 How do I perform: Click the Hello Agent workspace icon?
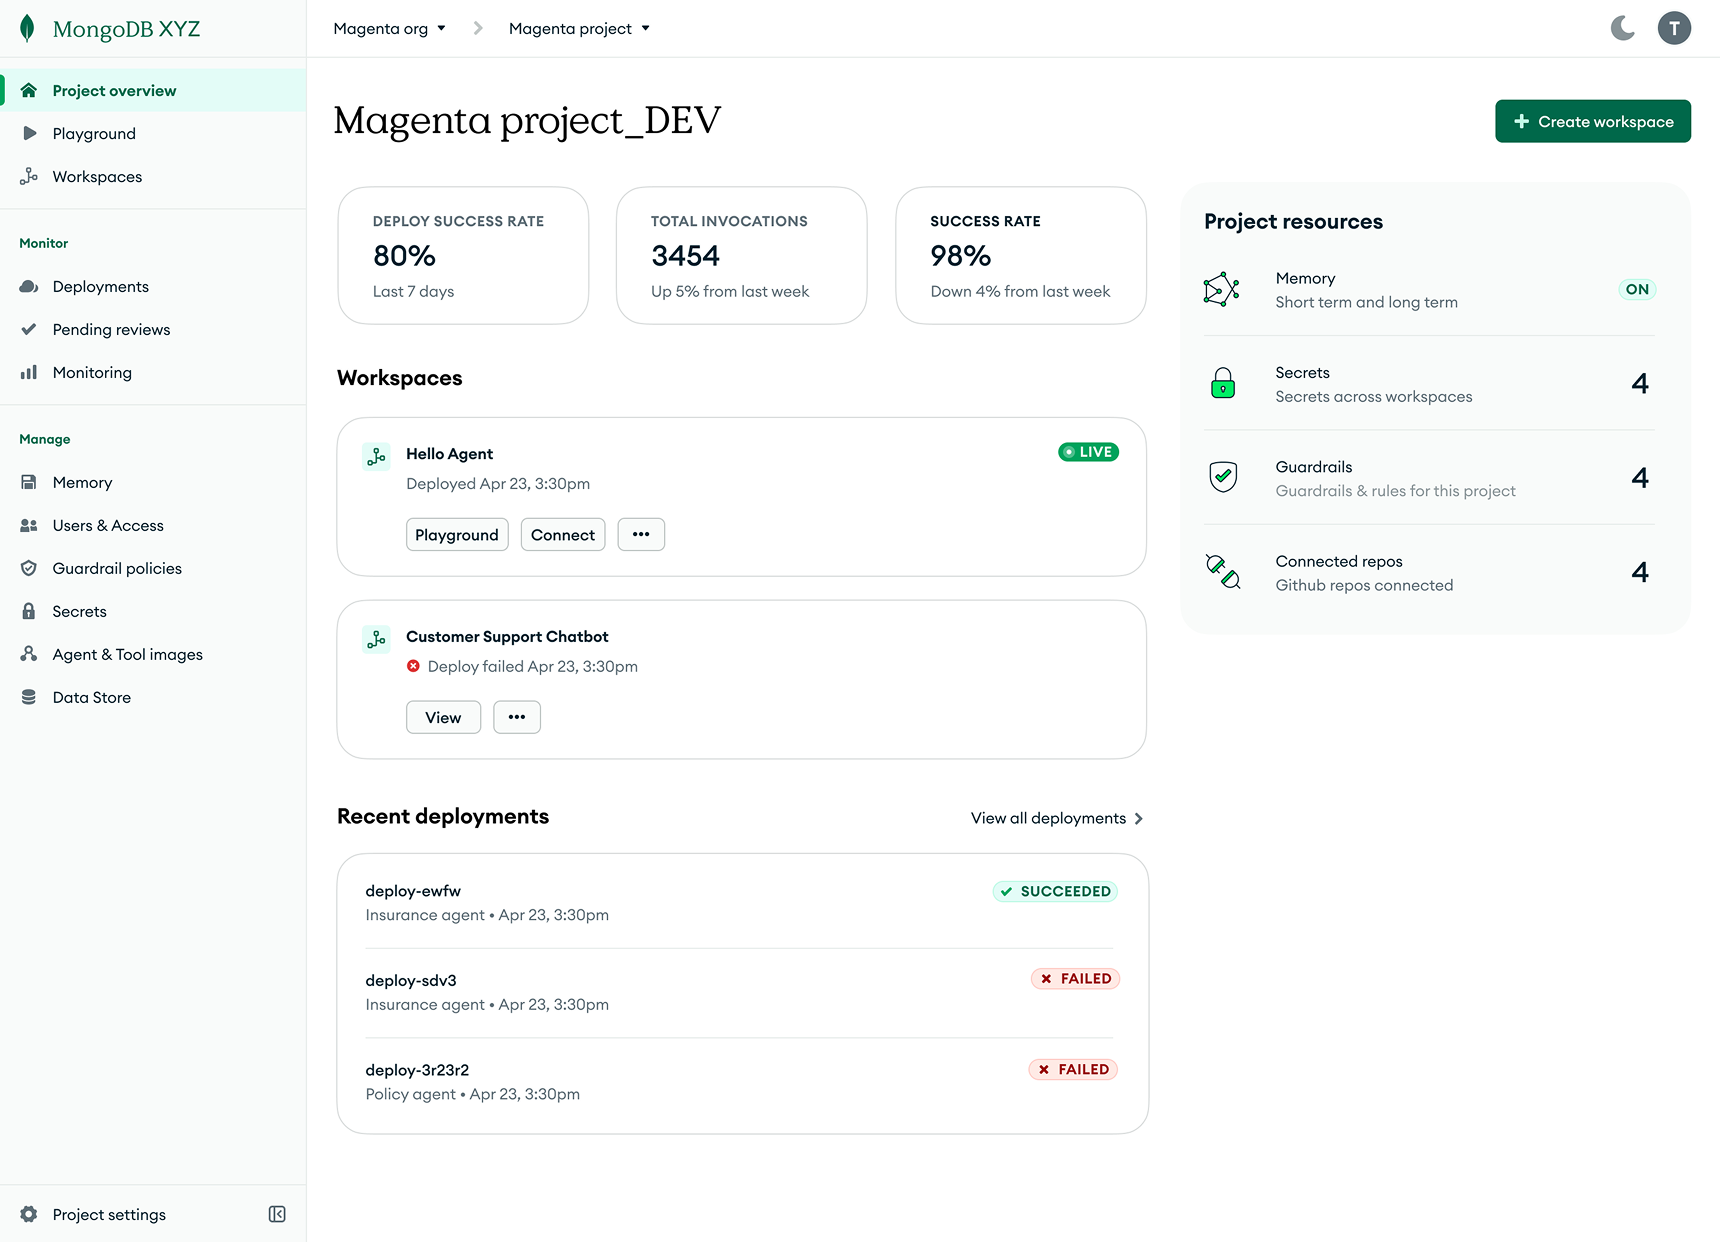pyautogui.click(x=376, y=457)
